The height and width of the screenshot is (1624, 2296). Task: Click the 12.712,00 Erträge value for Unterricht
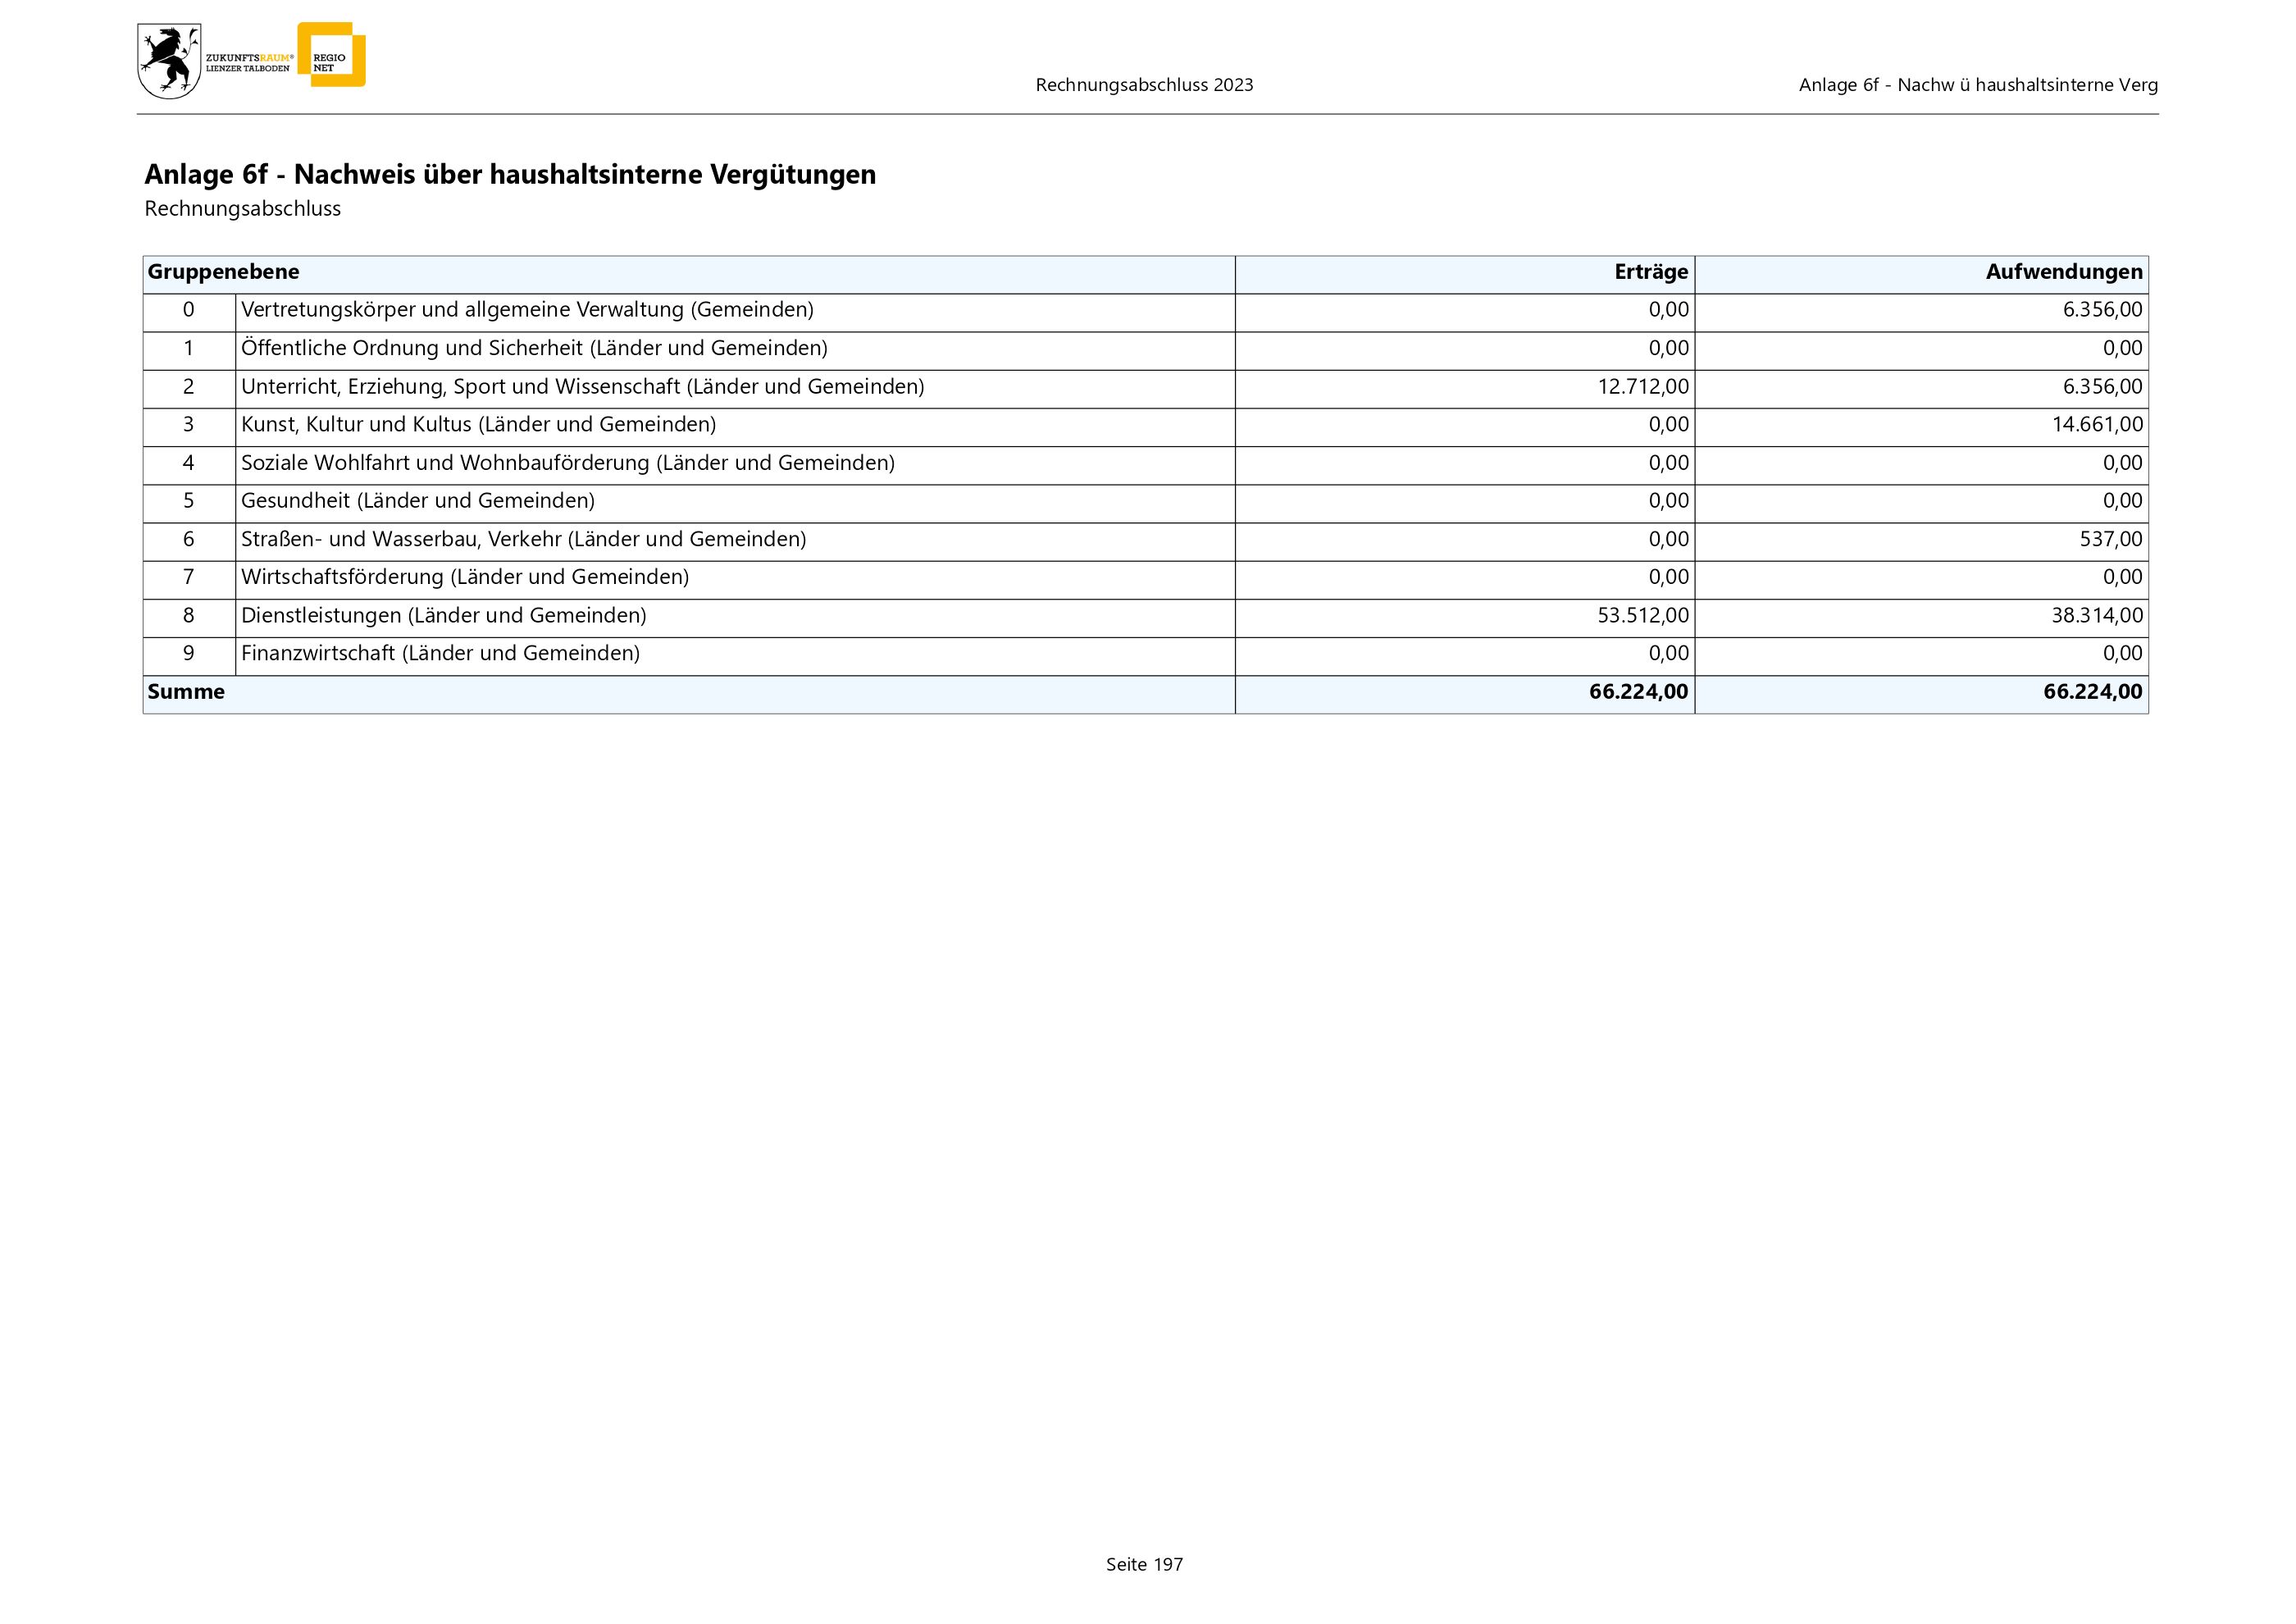1642,387
